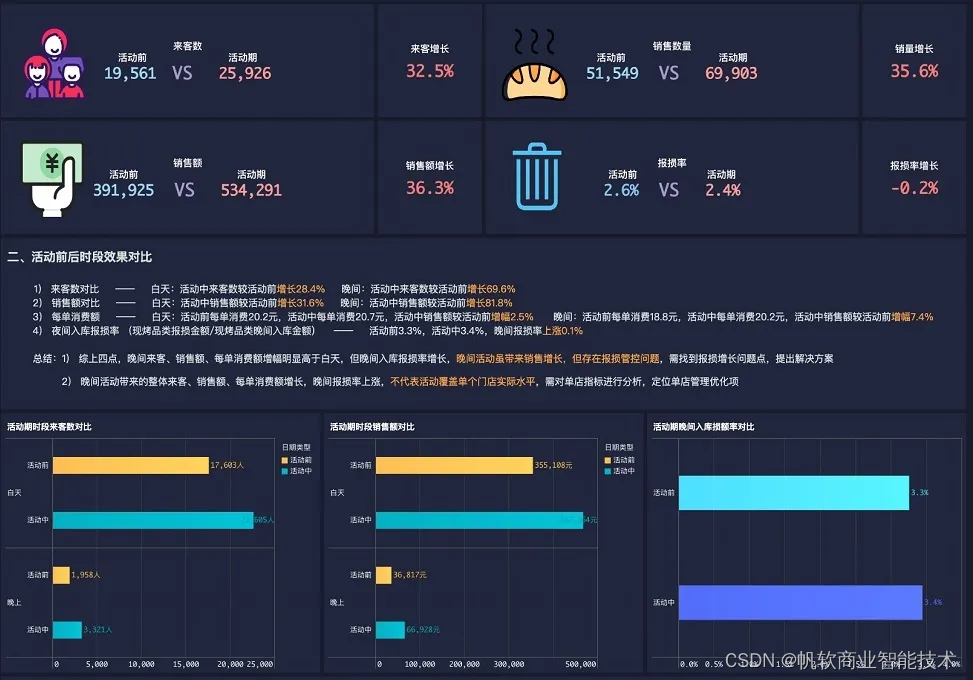This screenshot has height=680, width=973.
Task: Click the 销售额对比 analysis line
Action: coord(272,303)
